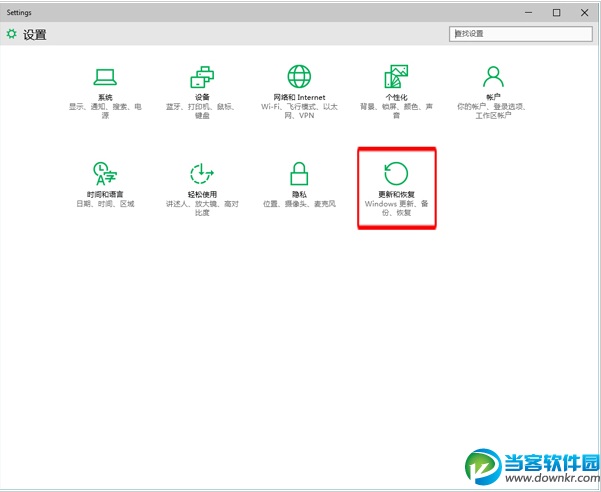Click the 帐户 label text
The width and height of the screenshot is (601, 492).
(x=493, y=97)
